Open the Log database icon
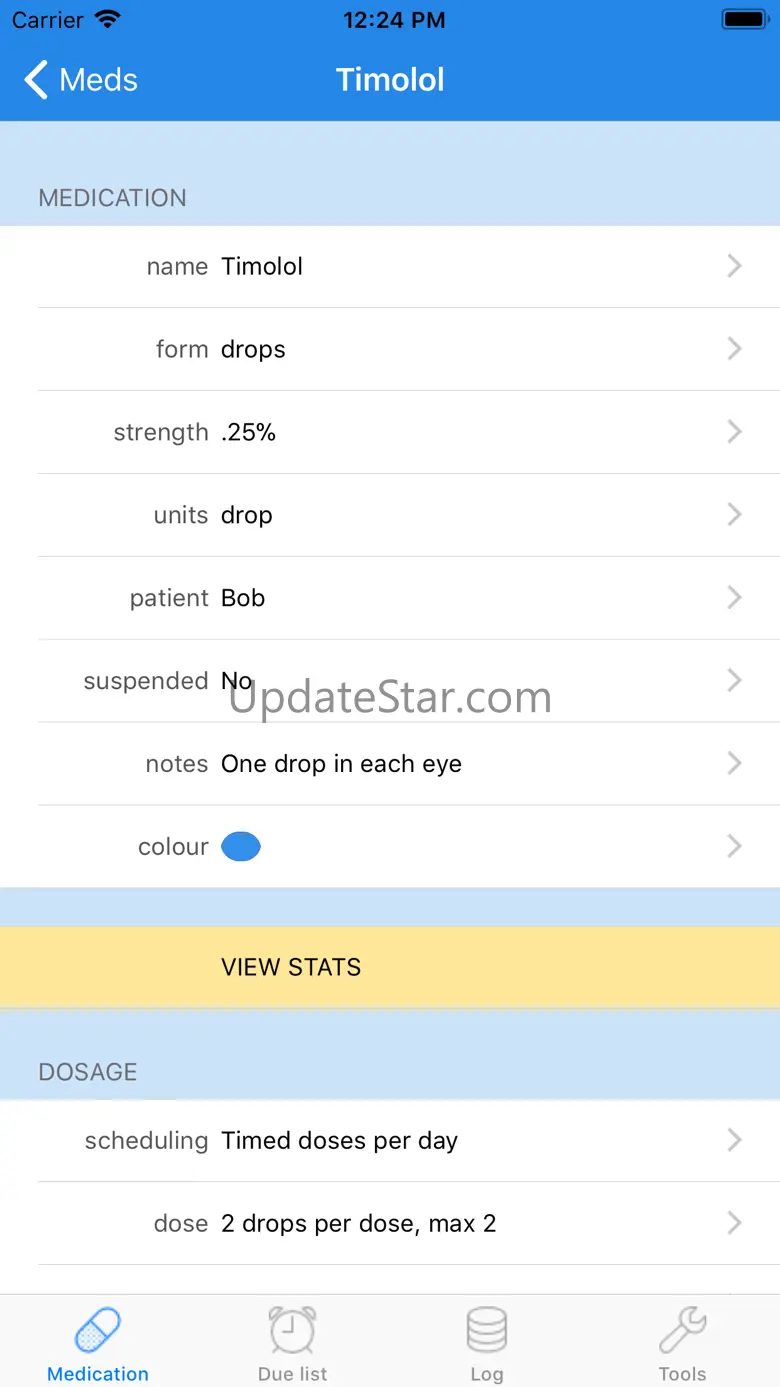 (487, 1330)
